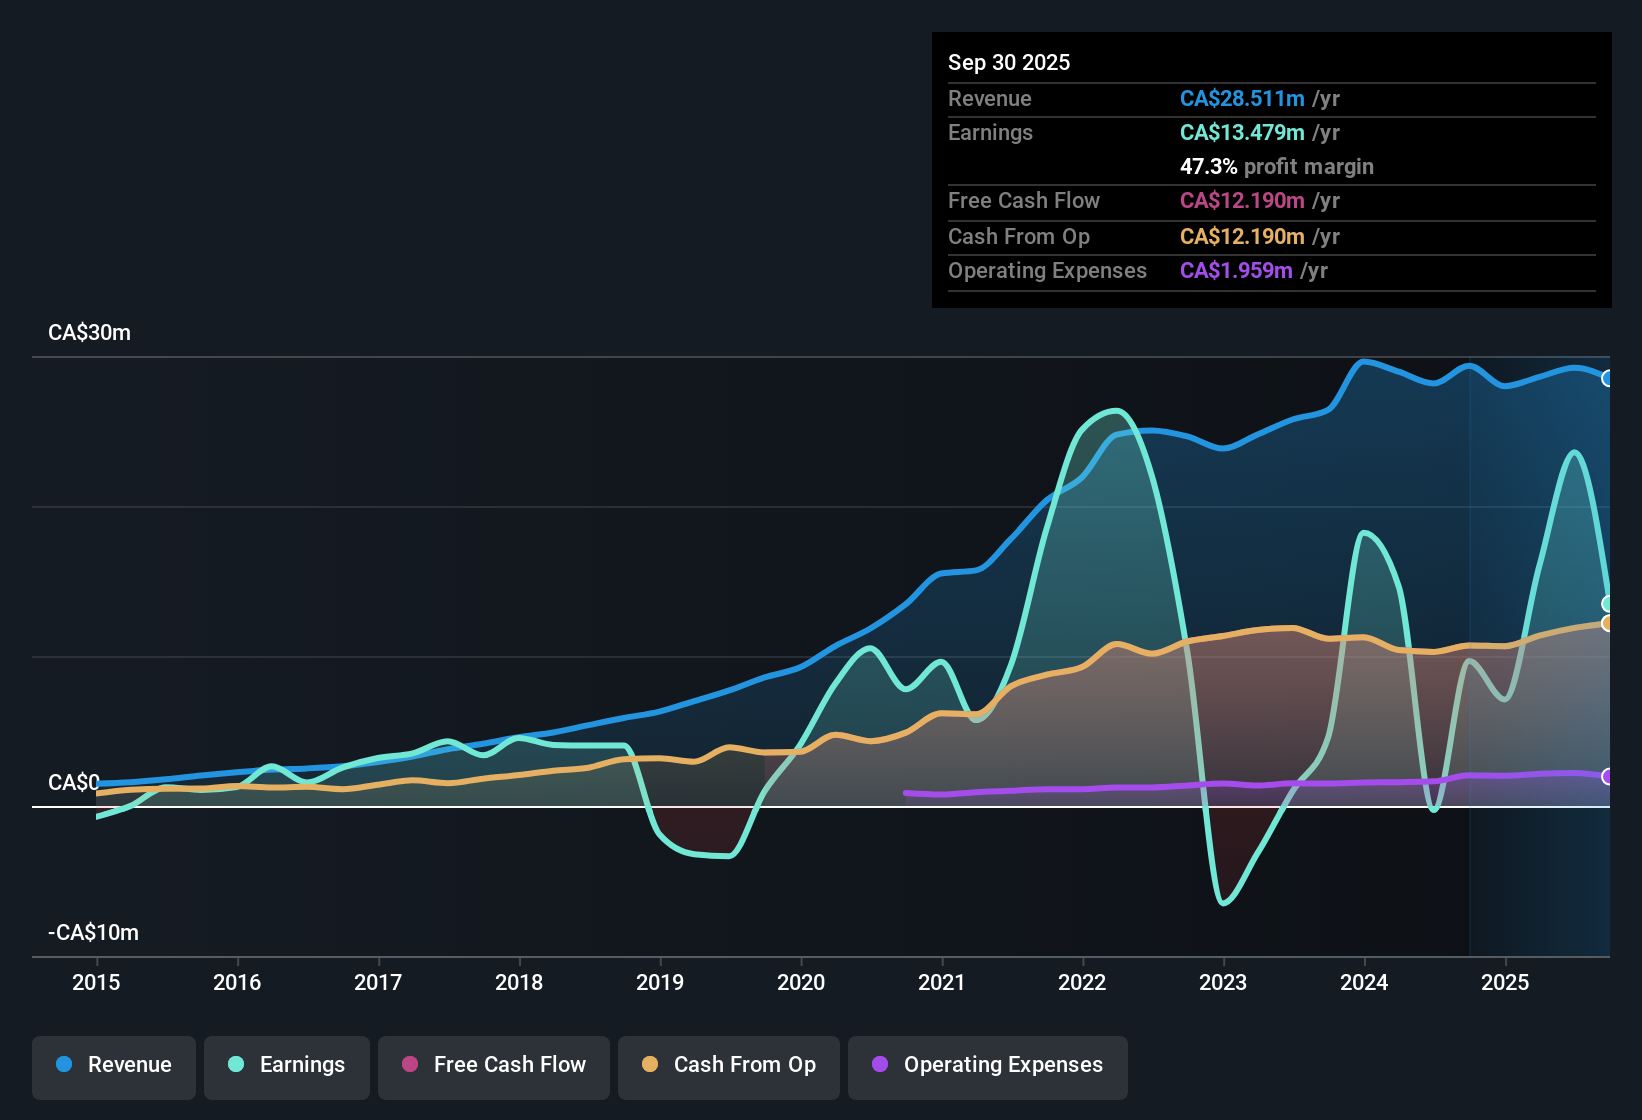
Task: Click the 47.3% profit margin text
Action: coord(1276,167)
